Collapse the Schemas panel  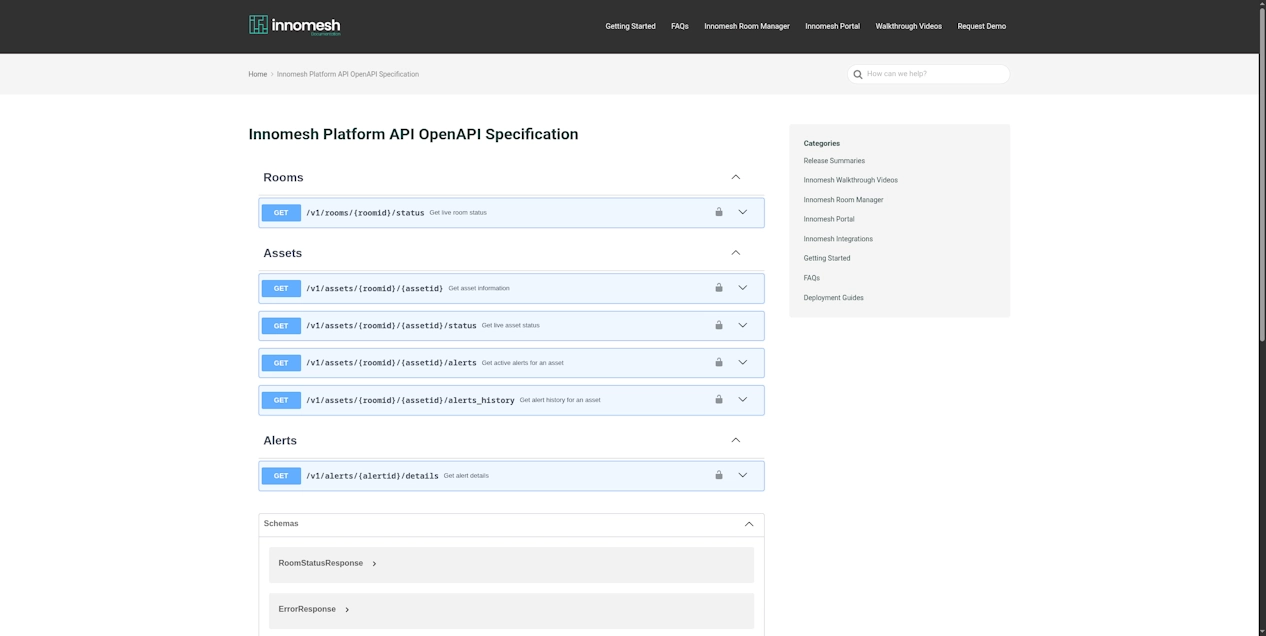pos(749,524)
